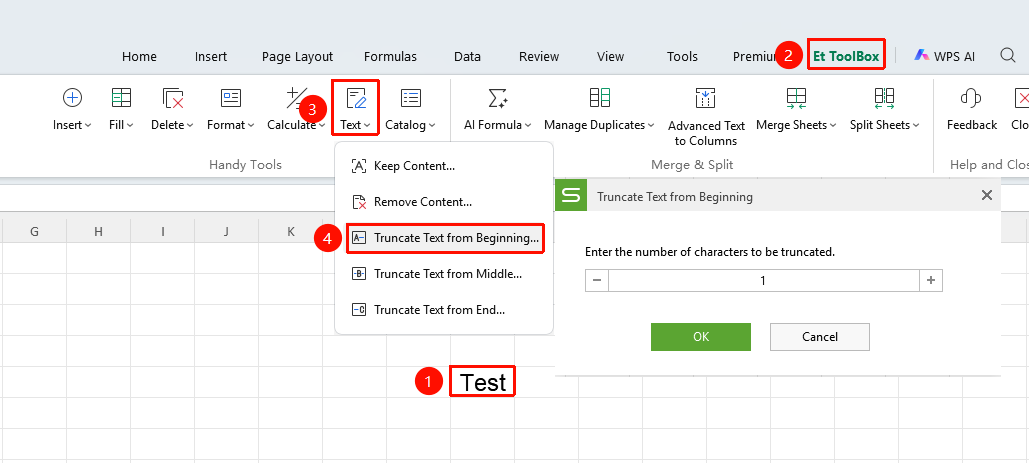Expand the Format dropdown arrow
The image size is (1029, 463).
pos(251,125)
